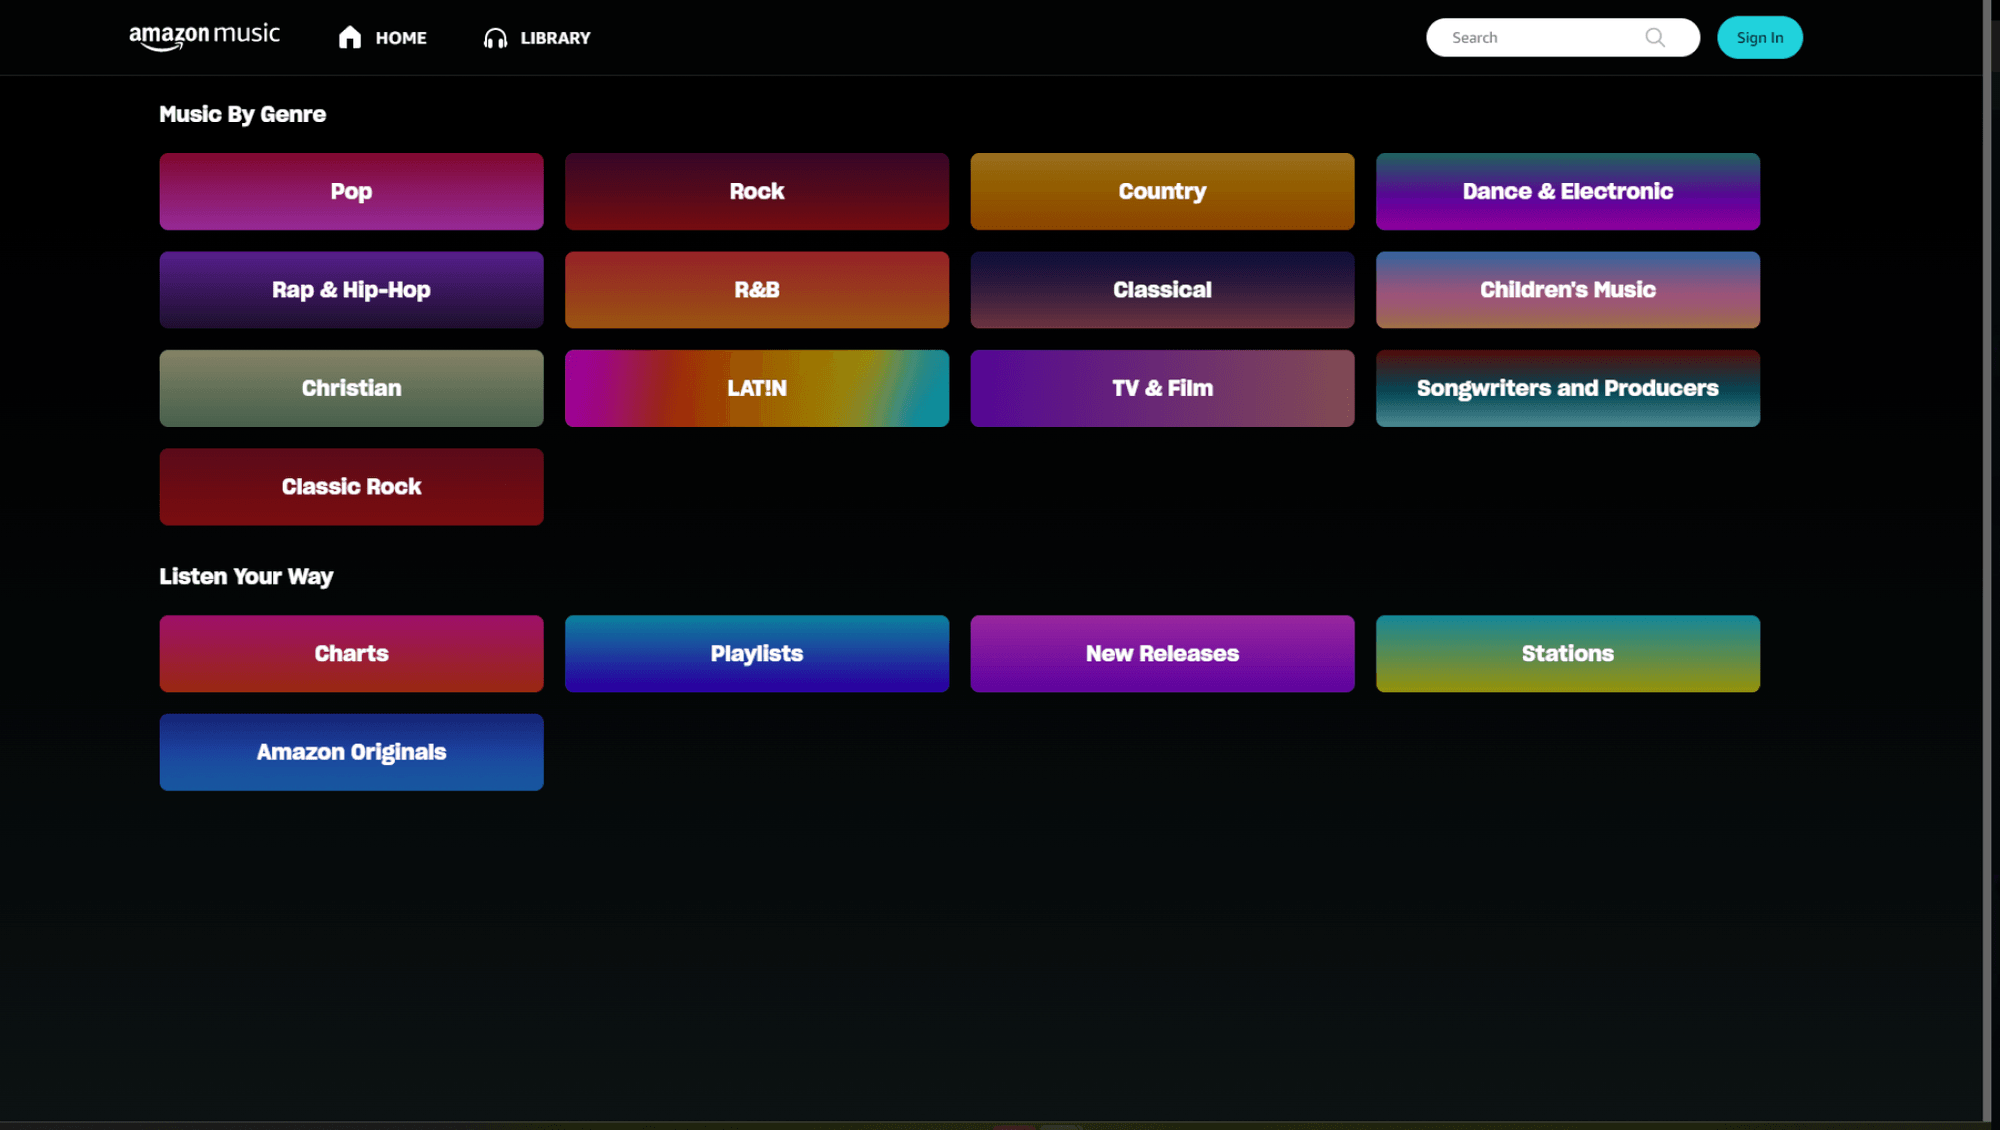The image size is (2000, 1130).
Task: Select the TV & Film genre
Action: [1162, 388]
